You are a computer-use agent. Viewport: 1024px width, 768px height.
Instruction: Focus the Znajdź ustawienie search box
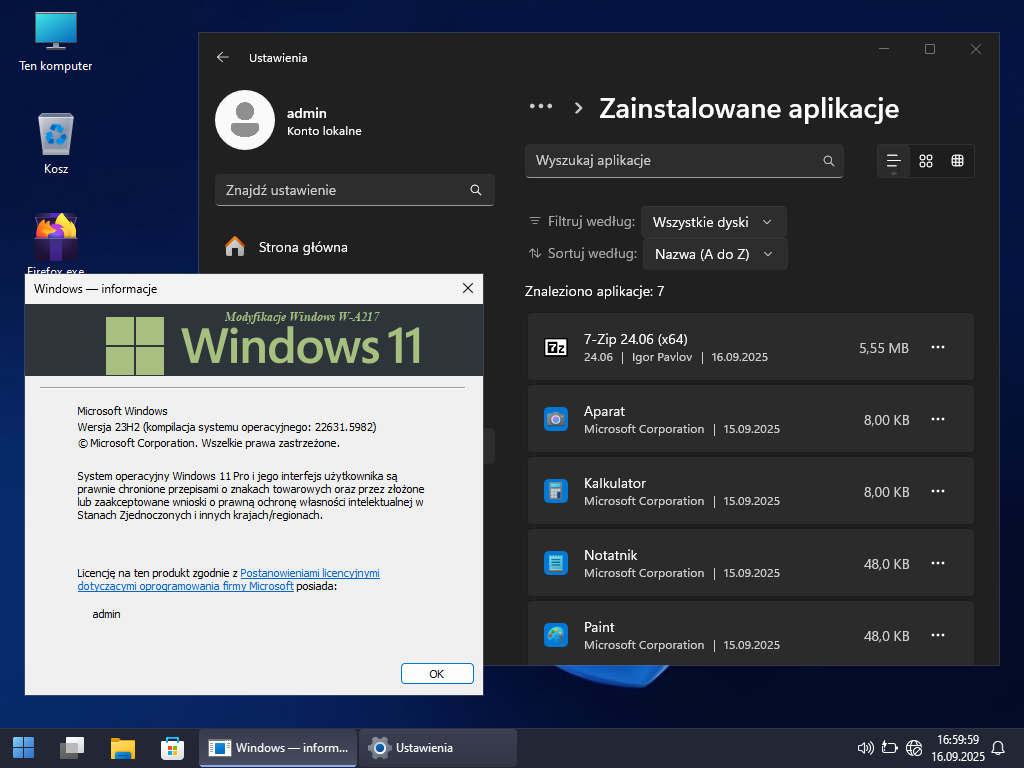click(x=345, y=190)
